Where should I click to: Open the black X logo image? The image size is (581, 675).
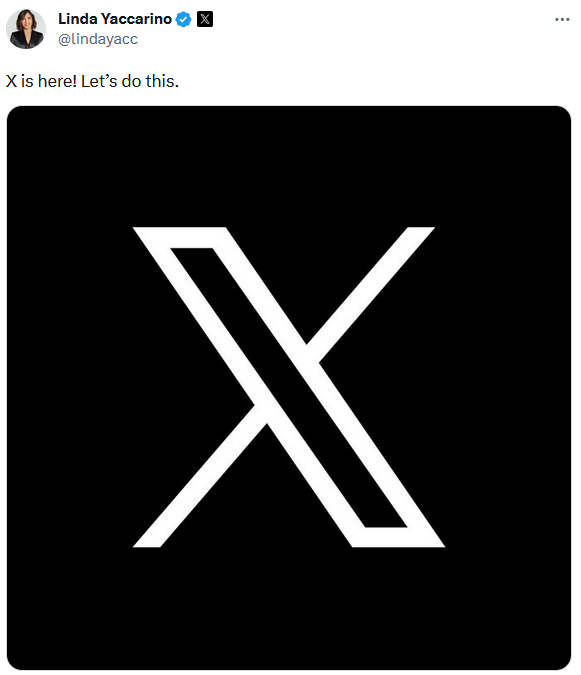[x=289, y=387]
